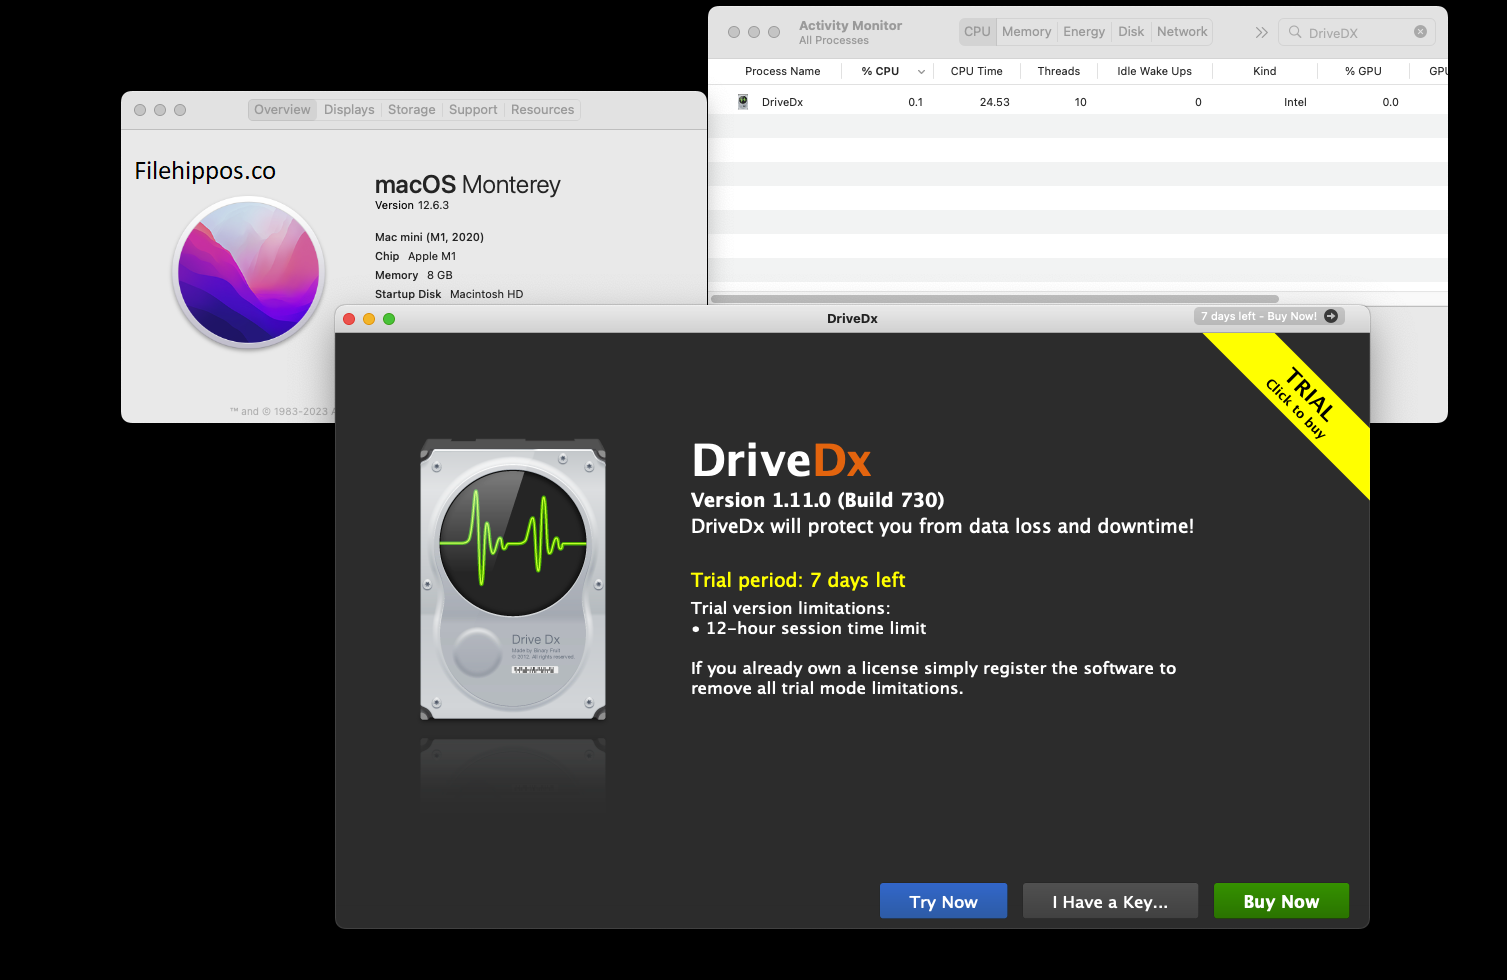Select the Disk tab in Activity Monitor
Image resolution: width=1507 pixels, height=980 pixels.
click(x=1131, y=32)
